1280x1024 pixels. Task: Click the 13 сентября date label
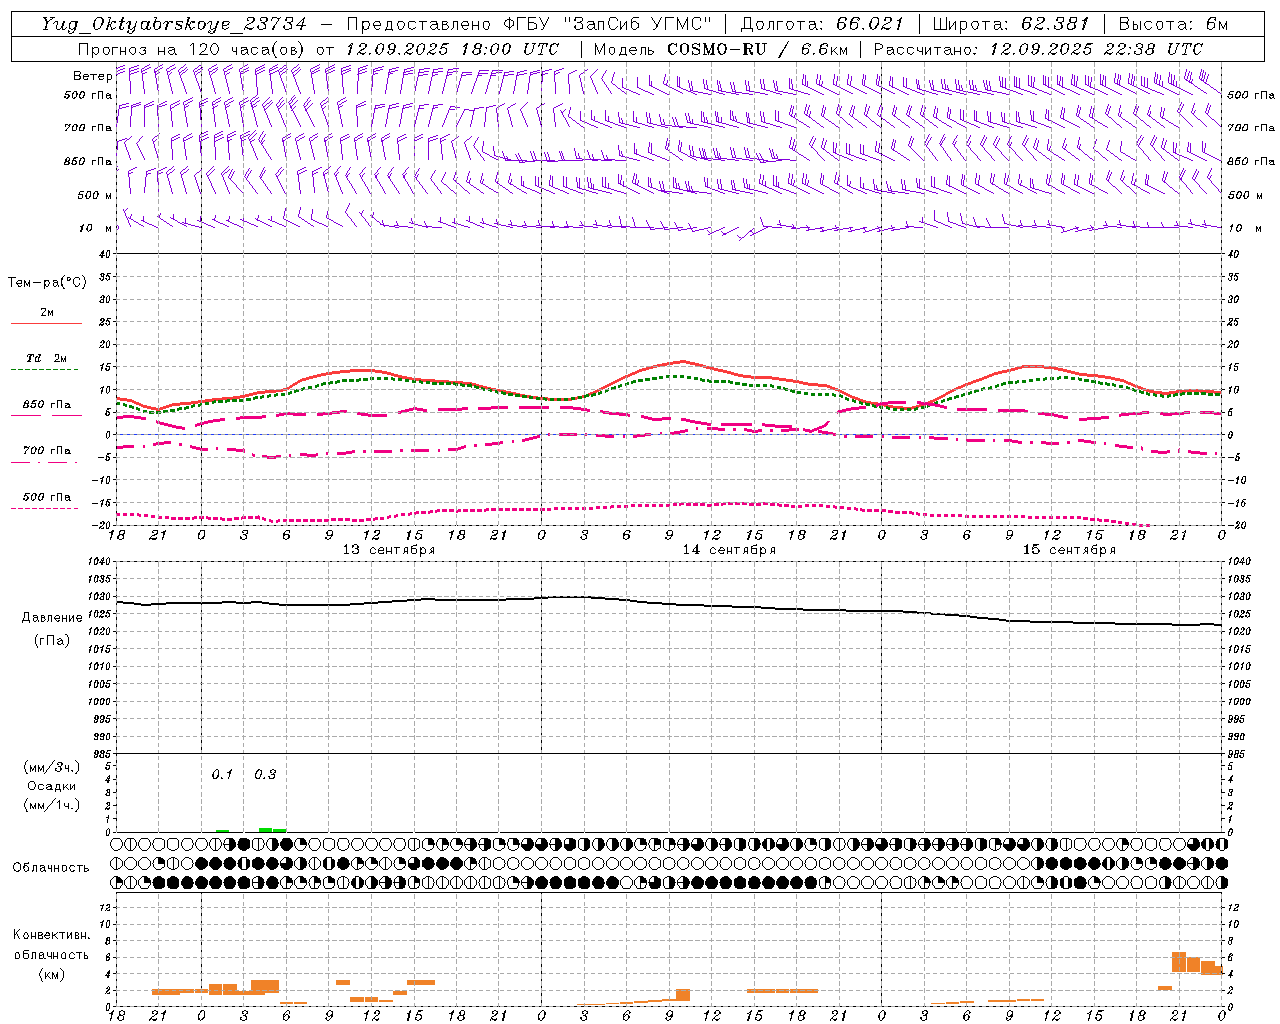pyautogui.click(x=389, y=550)
